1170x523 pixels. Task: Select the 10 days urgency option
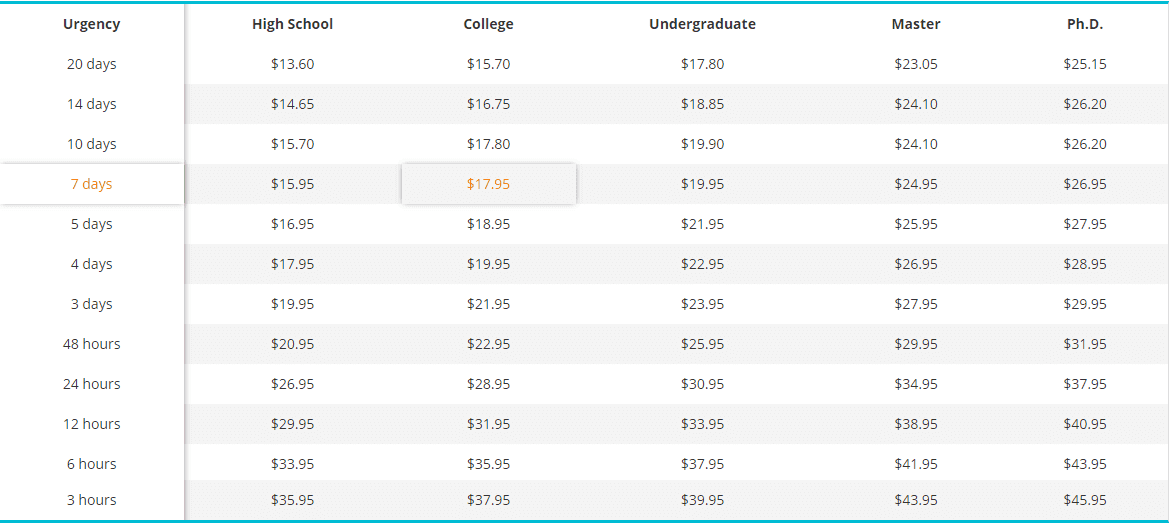(92, 144)
